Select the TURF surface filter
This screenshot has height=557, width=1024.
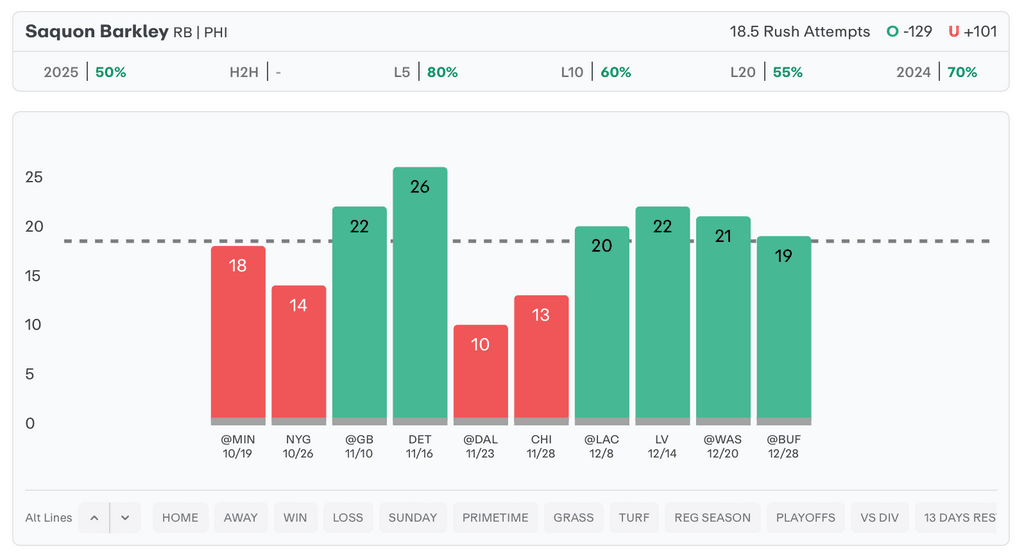(634, 518)
